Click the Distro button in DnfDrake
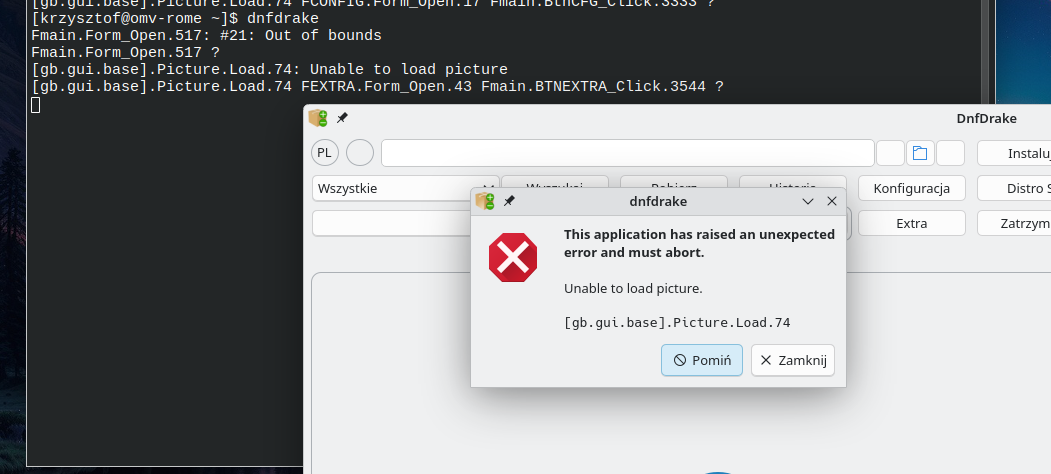The width and height of the screenshot is (1051, 474). tap(1014, 188)
